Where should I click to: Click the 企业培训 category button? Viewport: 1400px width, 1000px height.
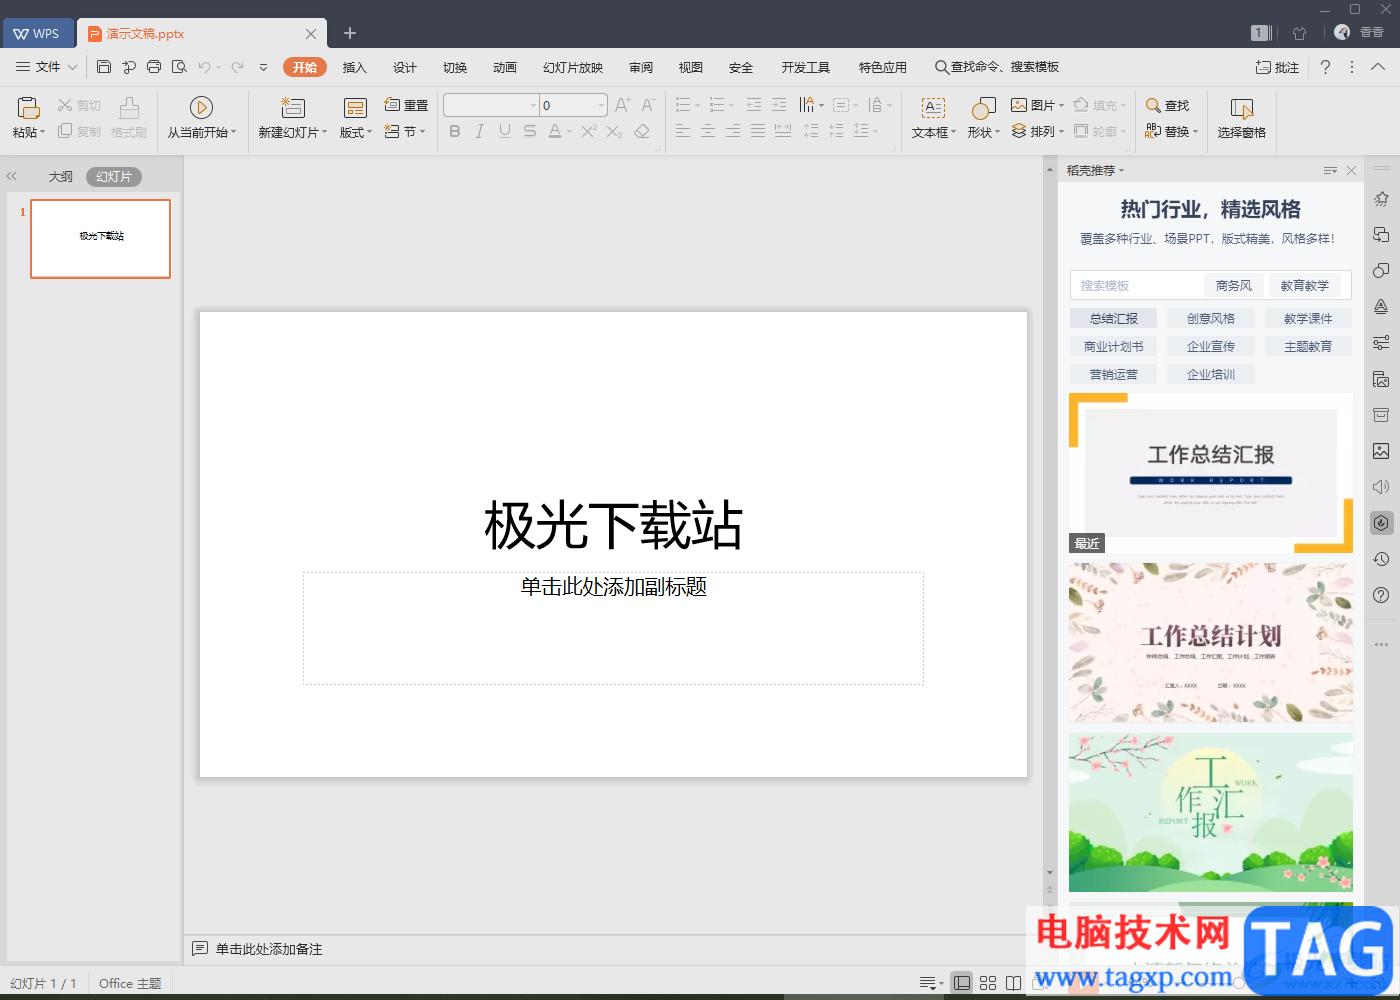pos(1210,374)
